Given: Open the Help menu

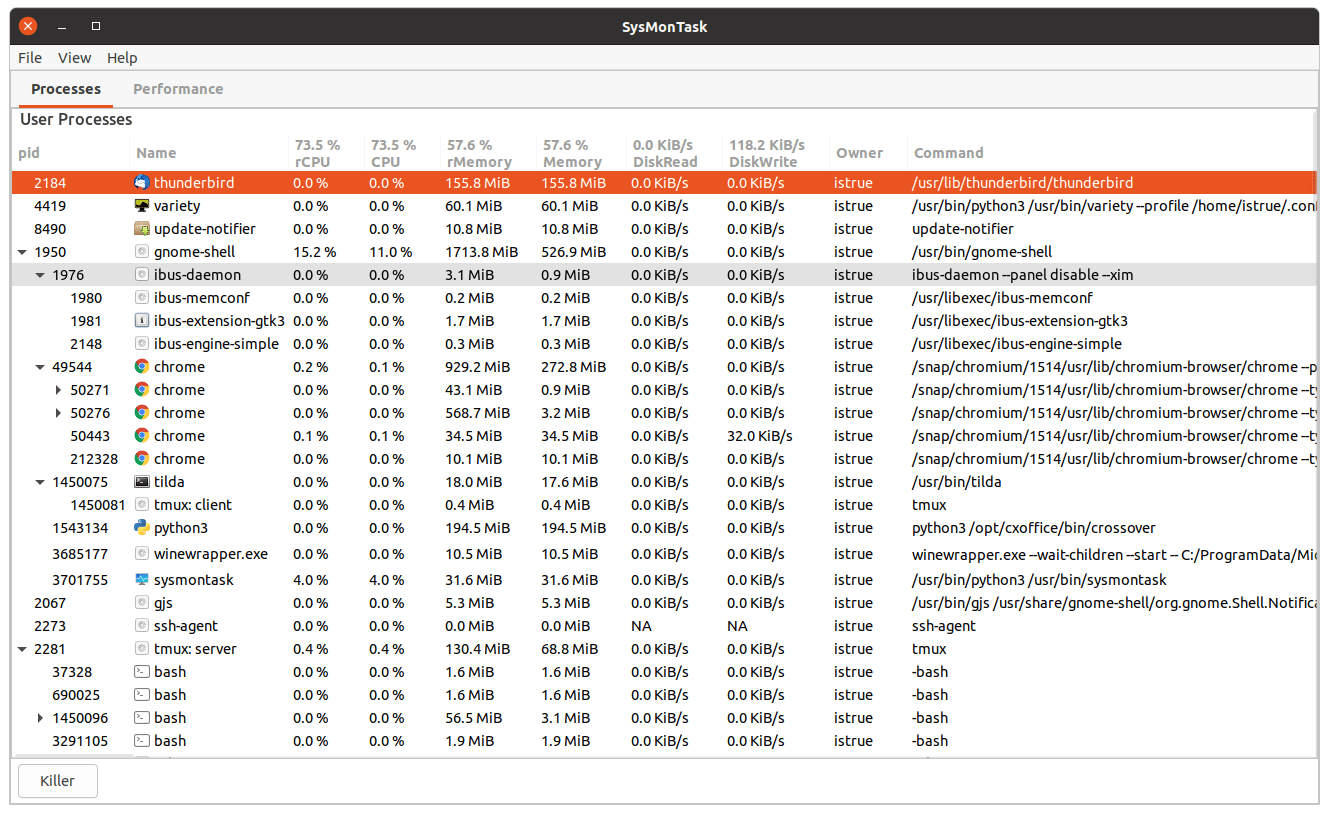Looking at the screenshot, I should point(122,58).
